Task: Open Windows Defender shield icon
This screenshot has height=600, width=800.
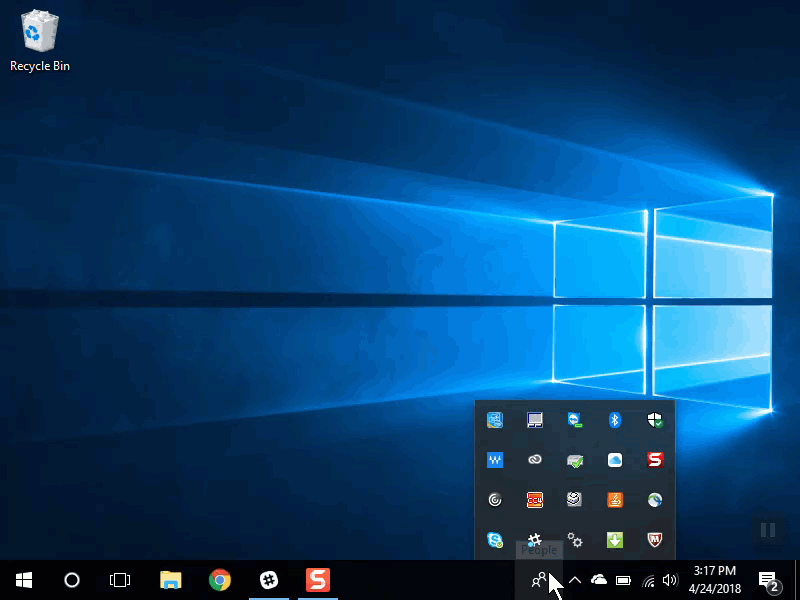Action: pyautogui.click(x=655, y=420)
